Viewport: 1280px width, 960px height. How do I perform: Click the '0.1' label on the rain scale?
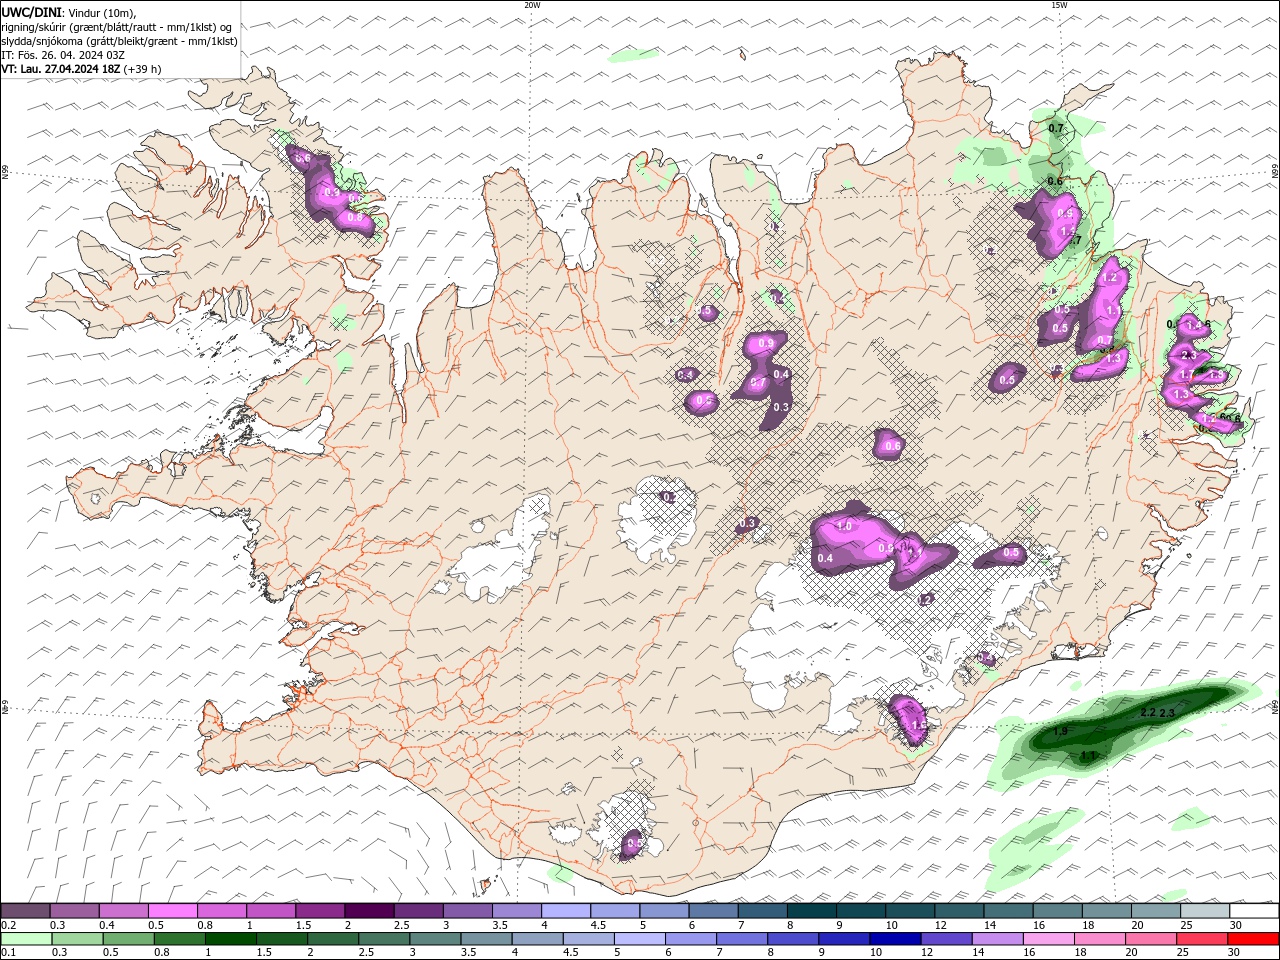[8, 954]
